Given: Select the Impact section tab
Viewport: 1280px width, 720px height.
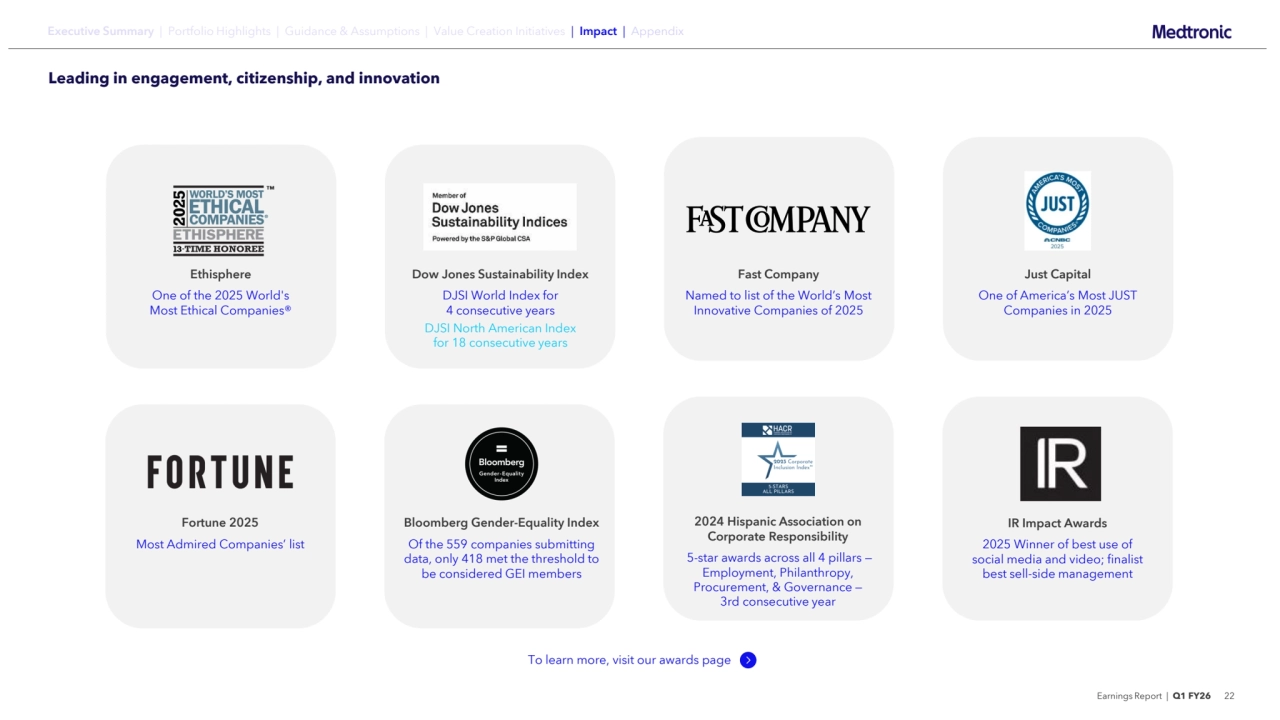Looking at the screenshot, I should [x=598, y=31].
